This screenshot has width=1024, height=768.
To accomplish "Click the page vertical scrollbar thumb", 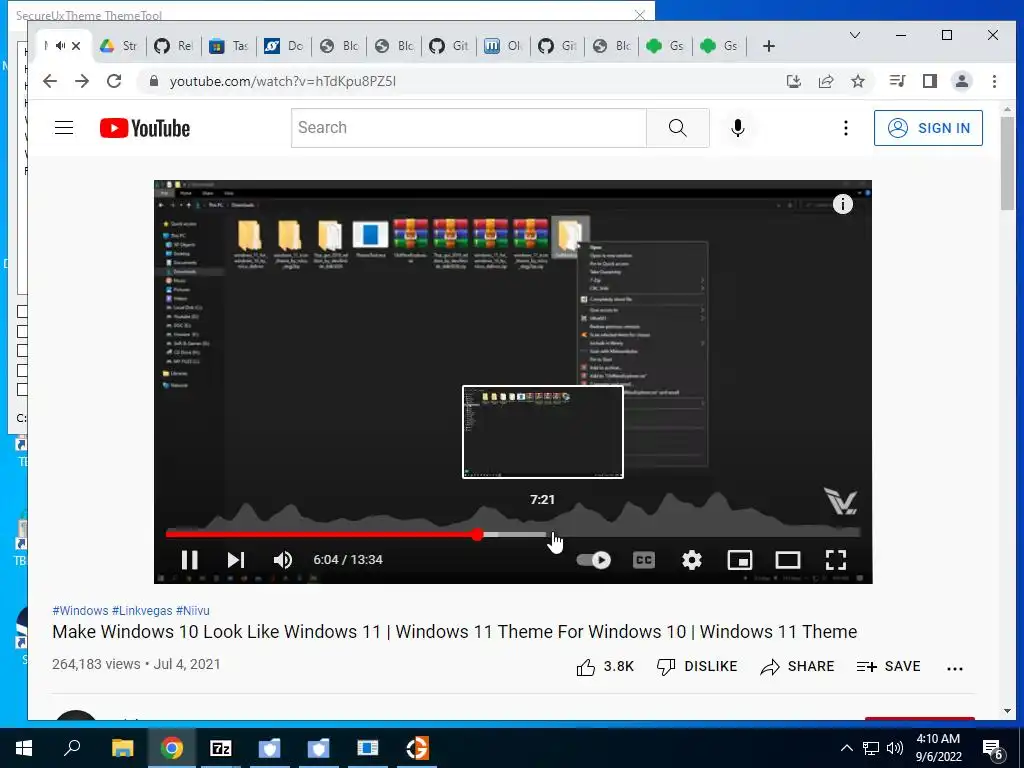I will [1006, 163].
